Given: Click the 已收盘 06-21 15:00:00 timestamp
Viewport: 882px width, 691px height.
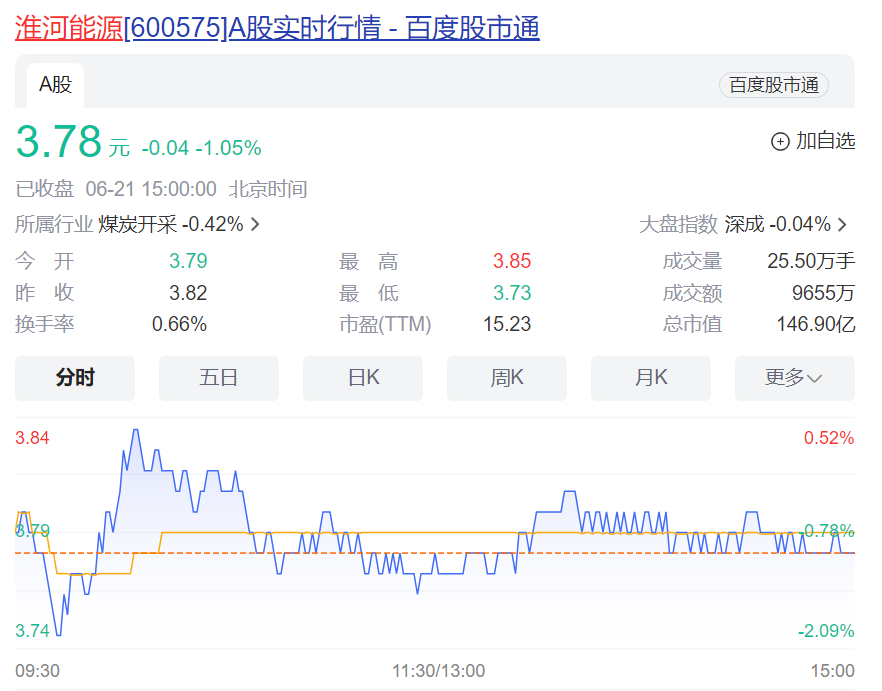Looking at the screenshot, I should pyautogui.click(x=161, y=189).
